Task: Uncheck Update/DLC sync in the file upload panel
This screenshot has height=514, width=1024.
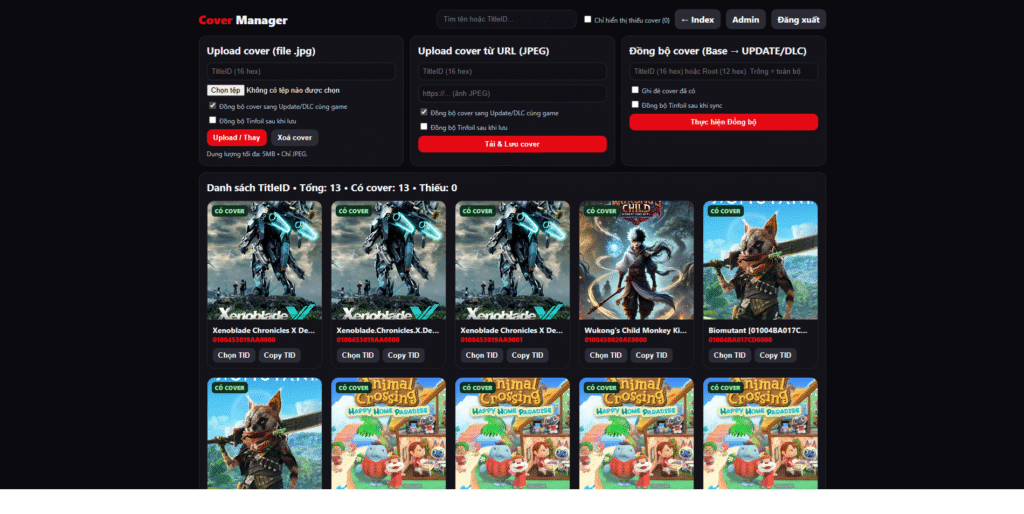Action: pyautogui.click(x=212, y=105)
